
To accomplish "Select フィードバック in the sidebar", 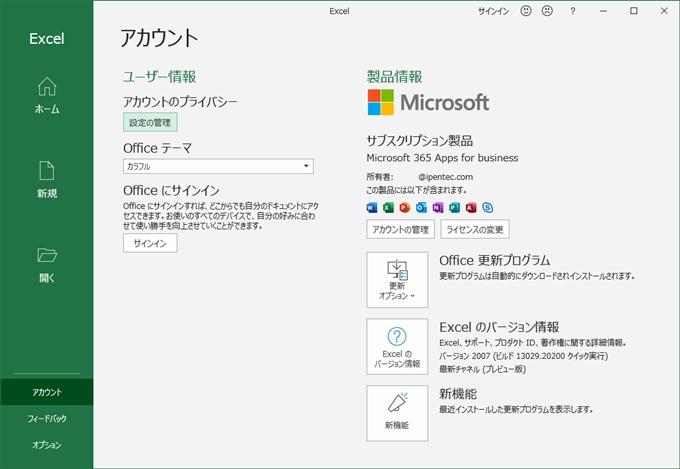I will tap(47, 419).
